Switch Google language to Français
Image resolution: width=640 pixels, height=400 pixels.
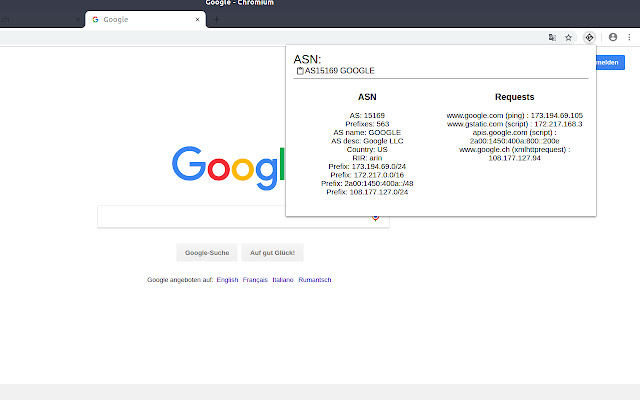255,280
